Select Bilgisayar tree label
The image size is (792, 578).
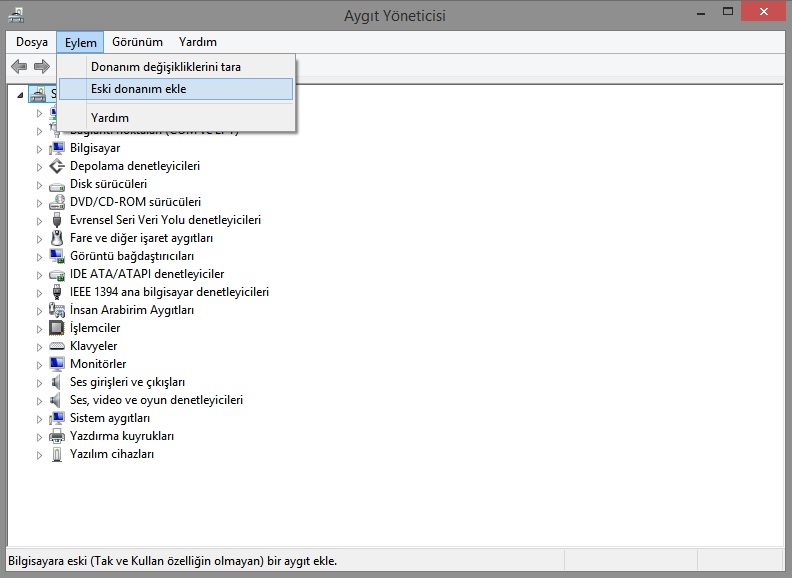(95, 148)
